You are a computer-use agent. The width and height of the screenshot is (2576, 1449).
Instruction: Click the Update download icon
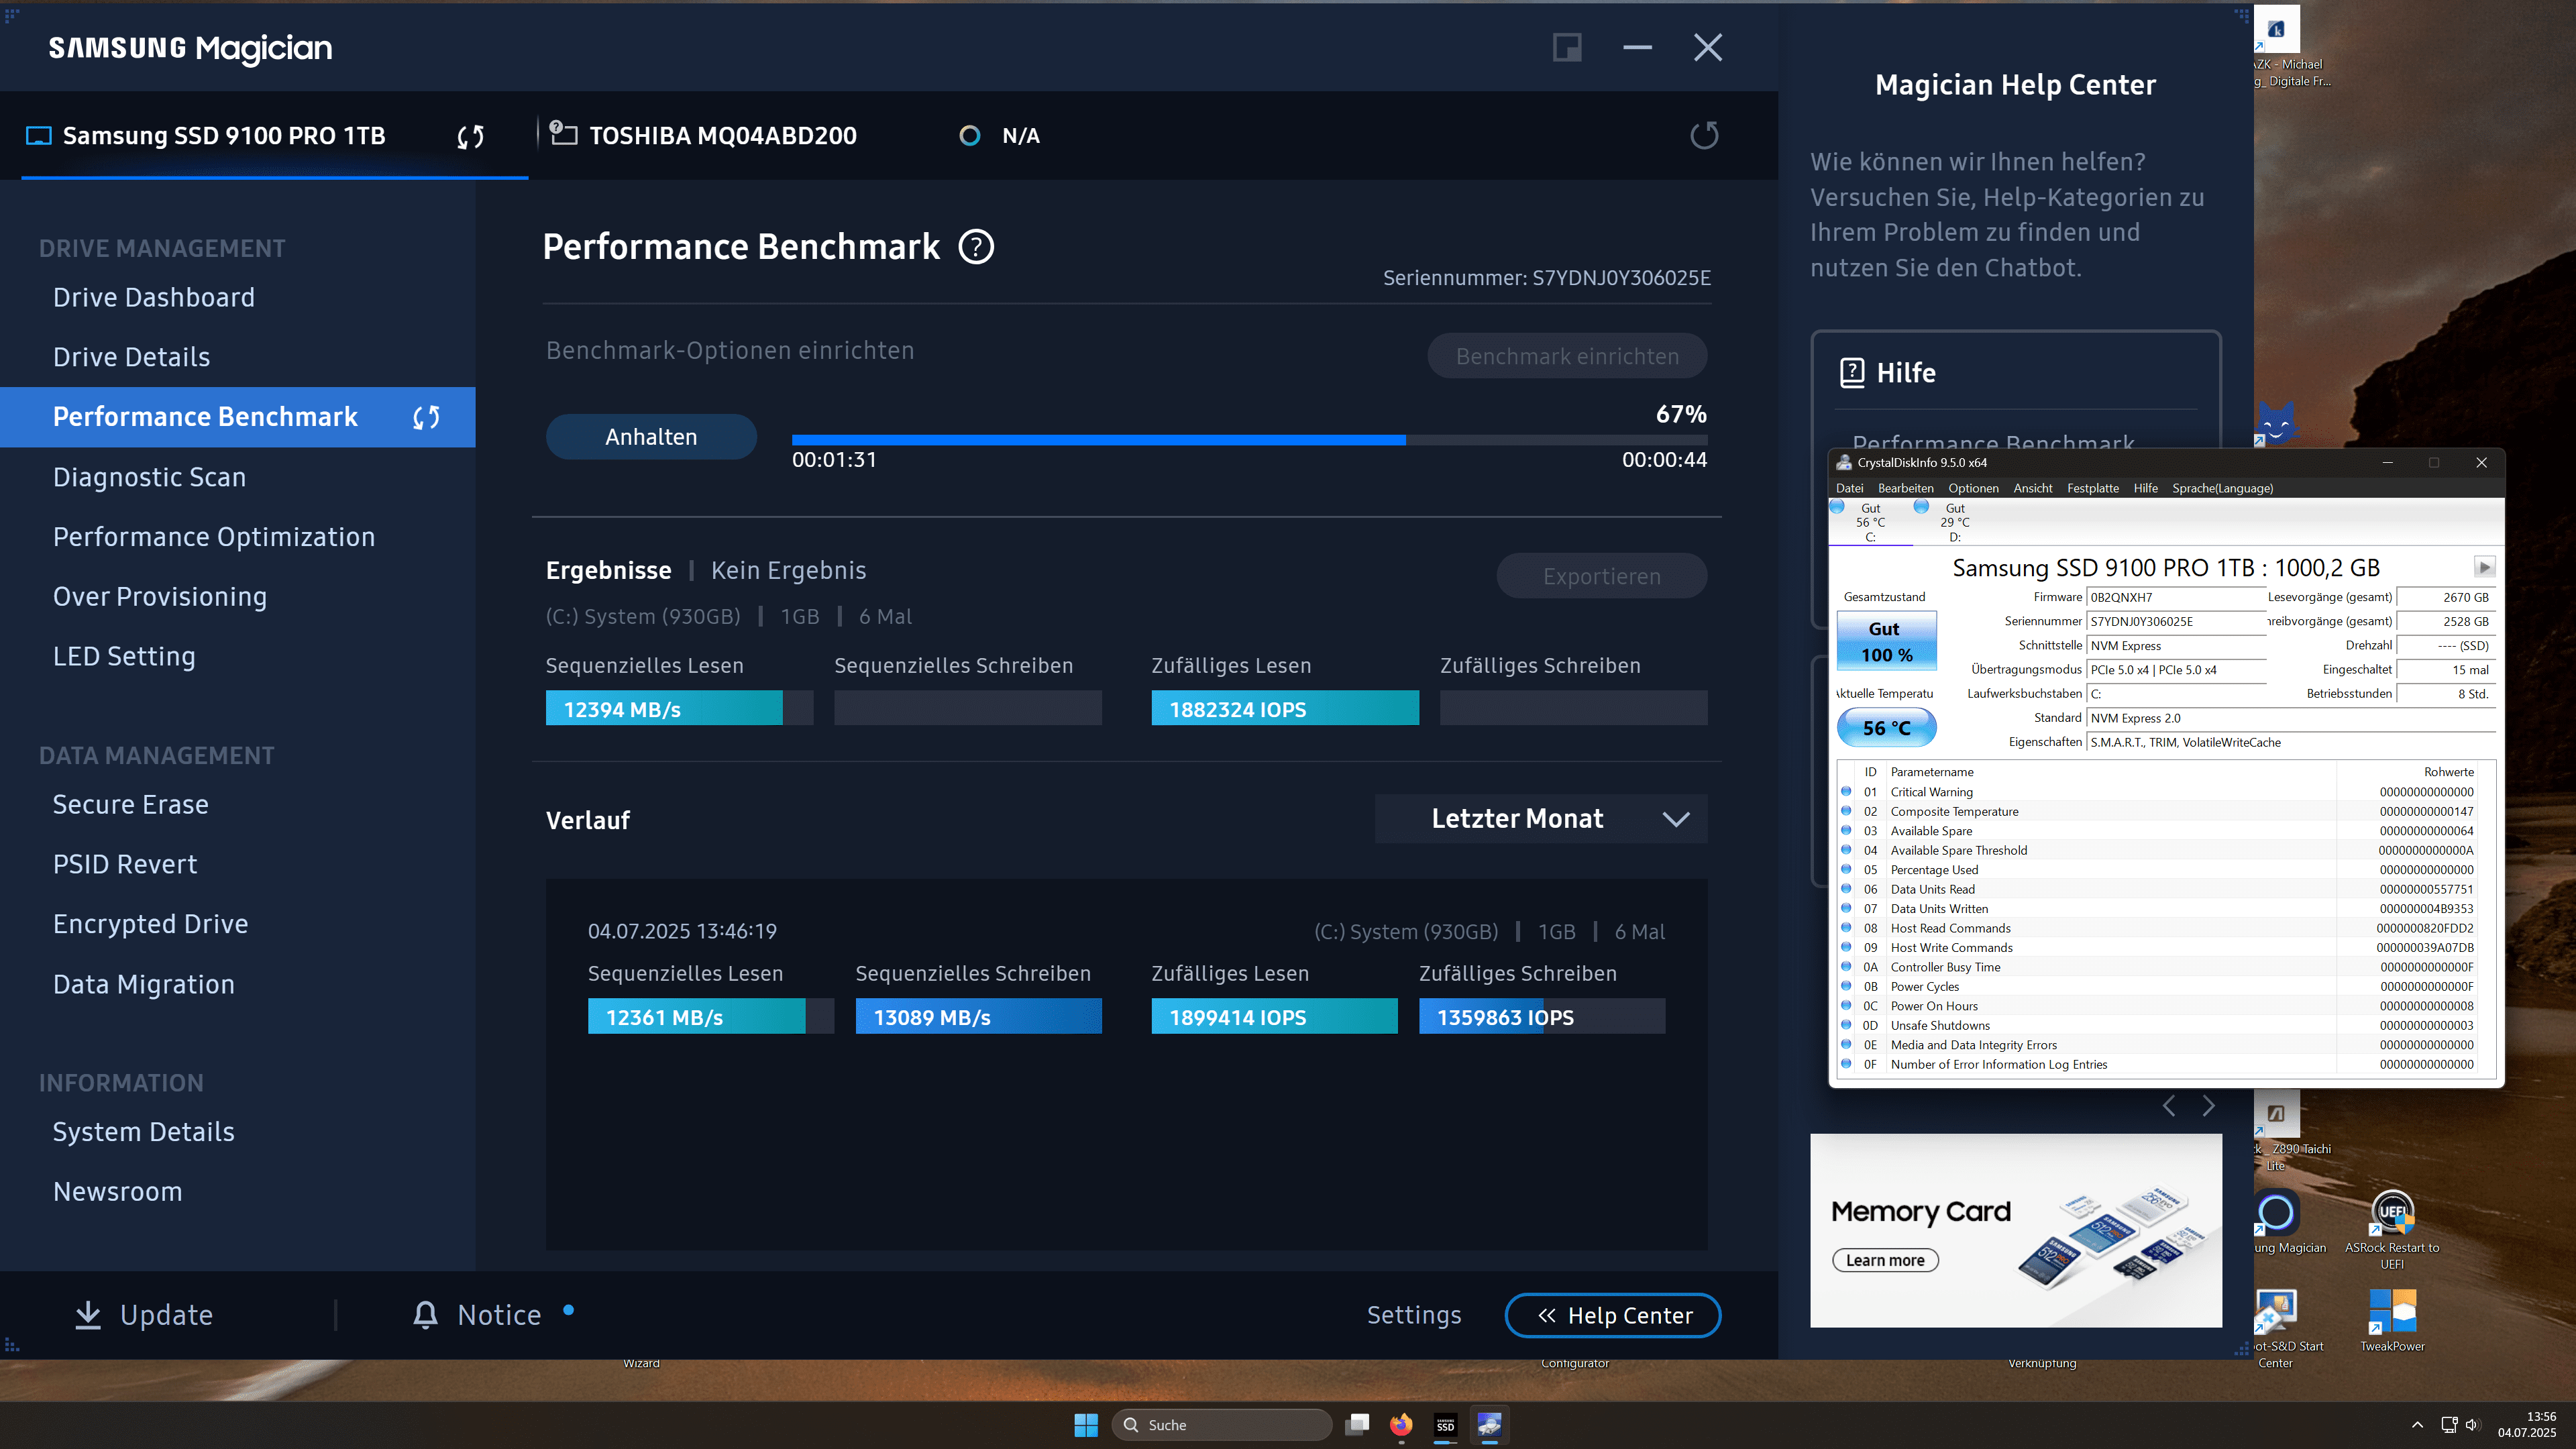(x=88, y=1315)
